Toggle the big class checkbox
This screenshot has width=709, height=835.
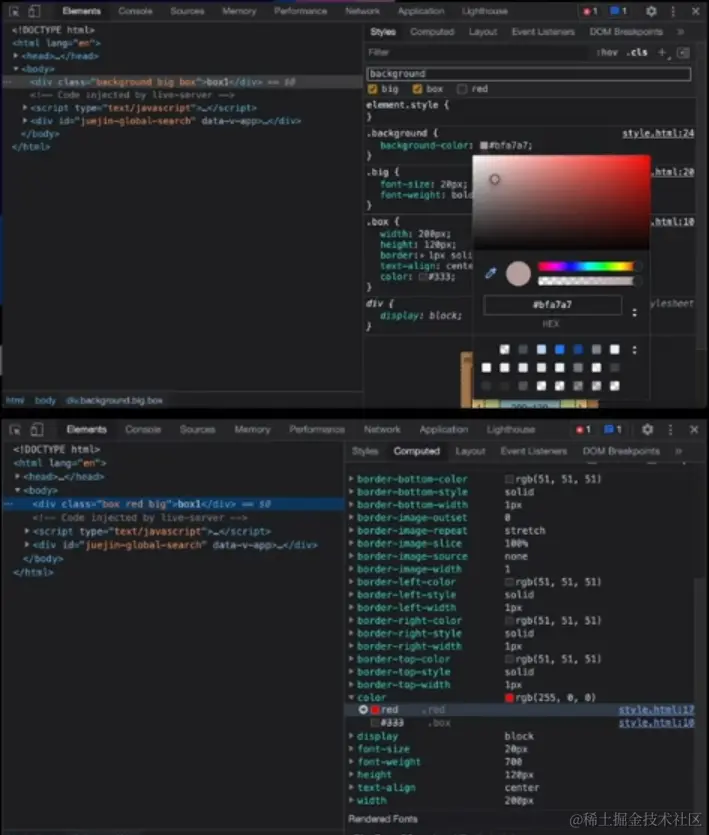coord(373,89)
